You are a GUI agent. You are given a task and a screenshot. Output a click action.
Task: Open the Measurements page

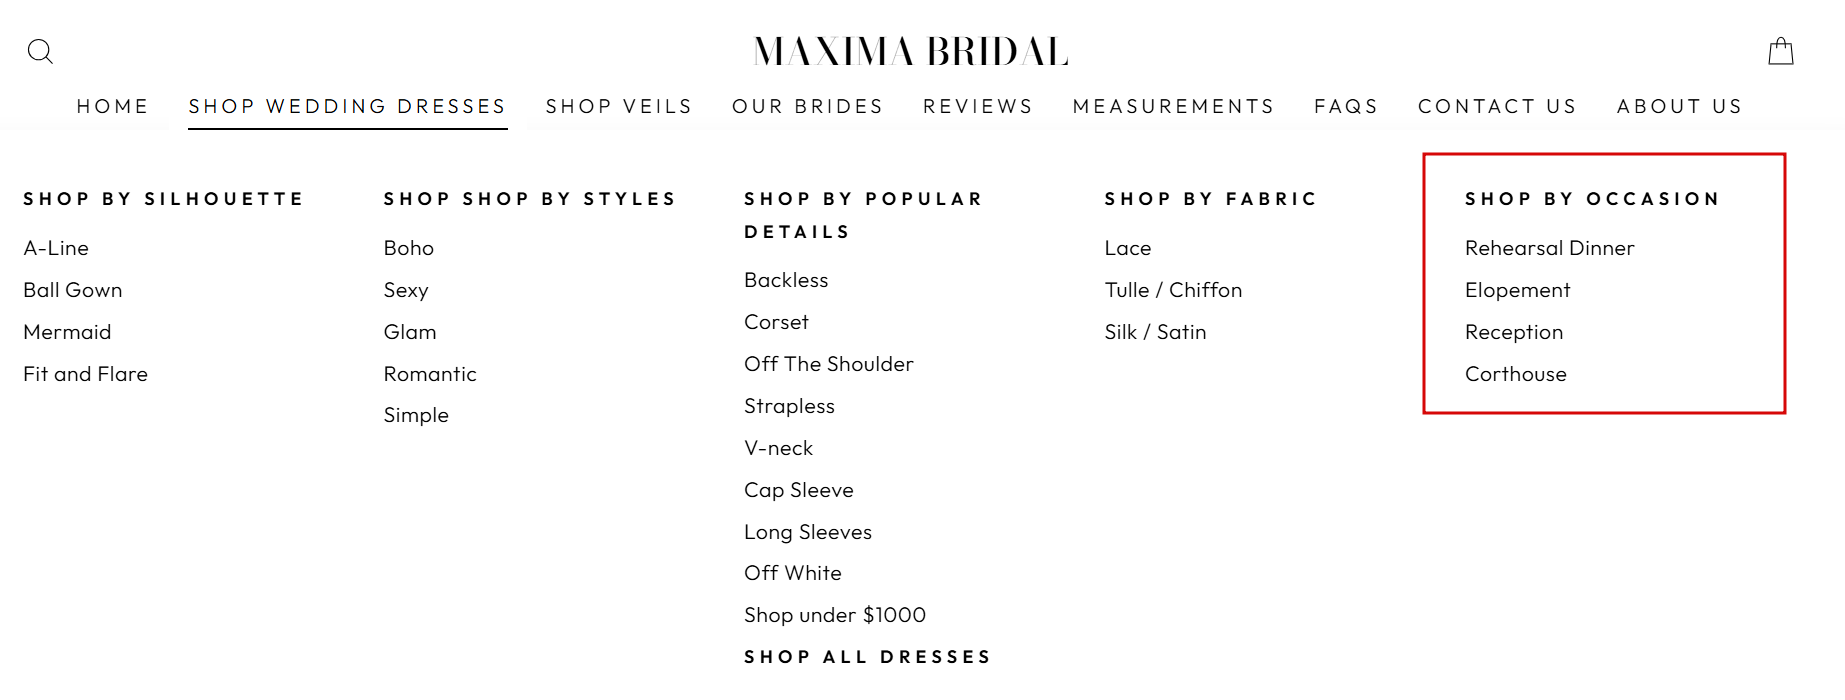coord(1173,106)
